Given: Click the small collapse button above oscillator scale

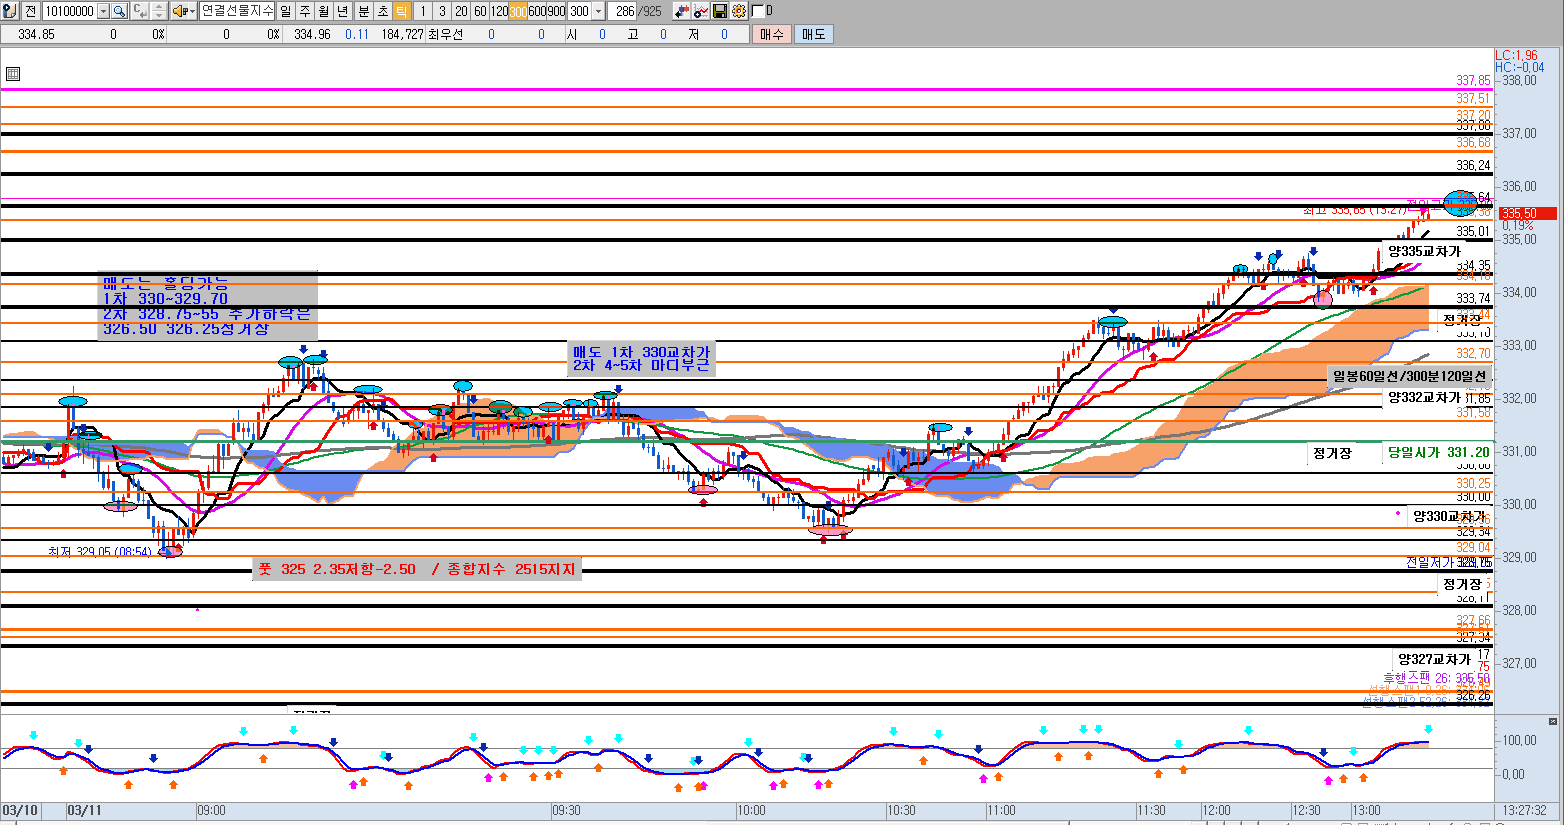Looking at the screenshot, I should tap(1552, 721).
